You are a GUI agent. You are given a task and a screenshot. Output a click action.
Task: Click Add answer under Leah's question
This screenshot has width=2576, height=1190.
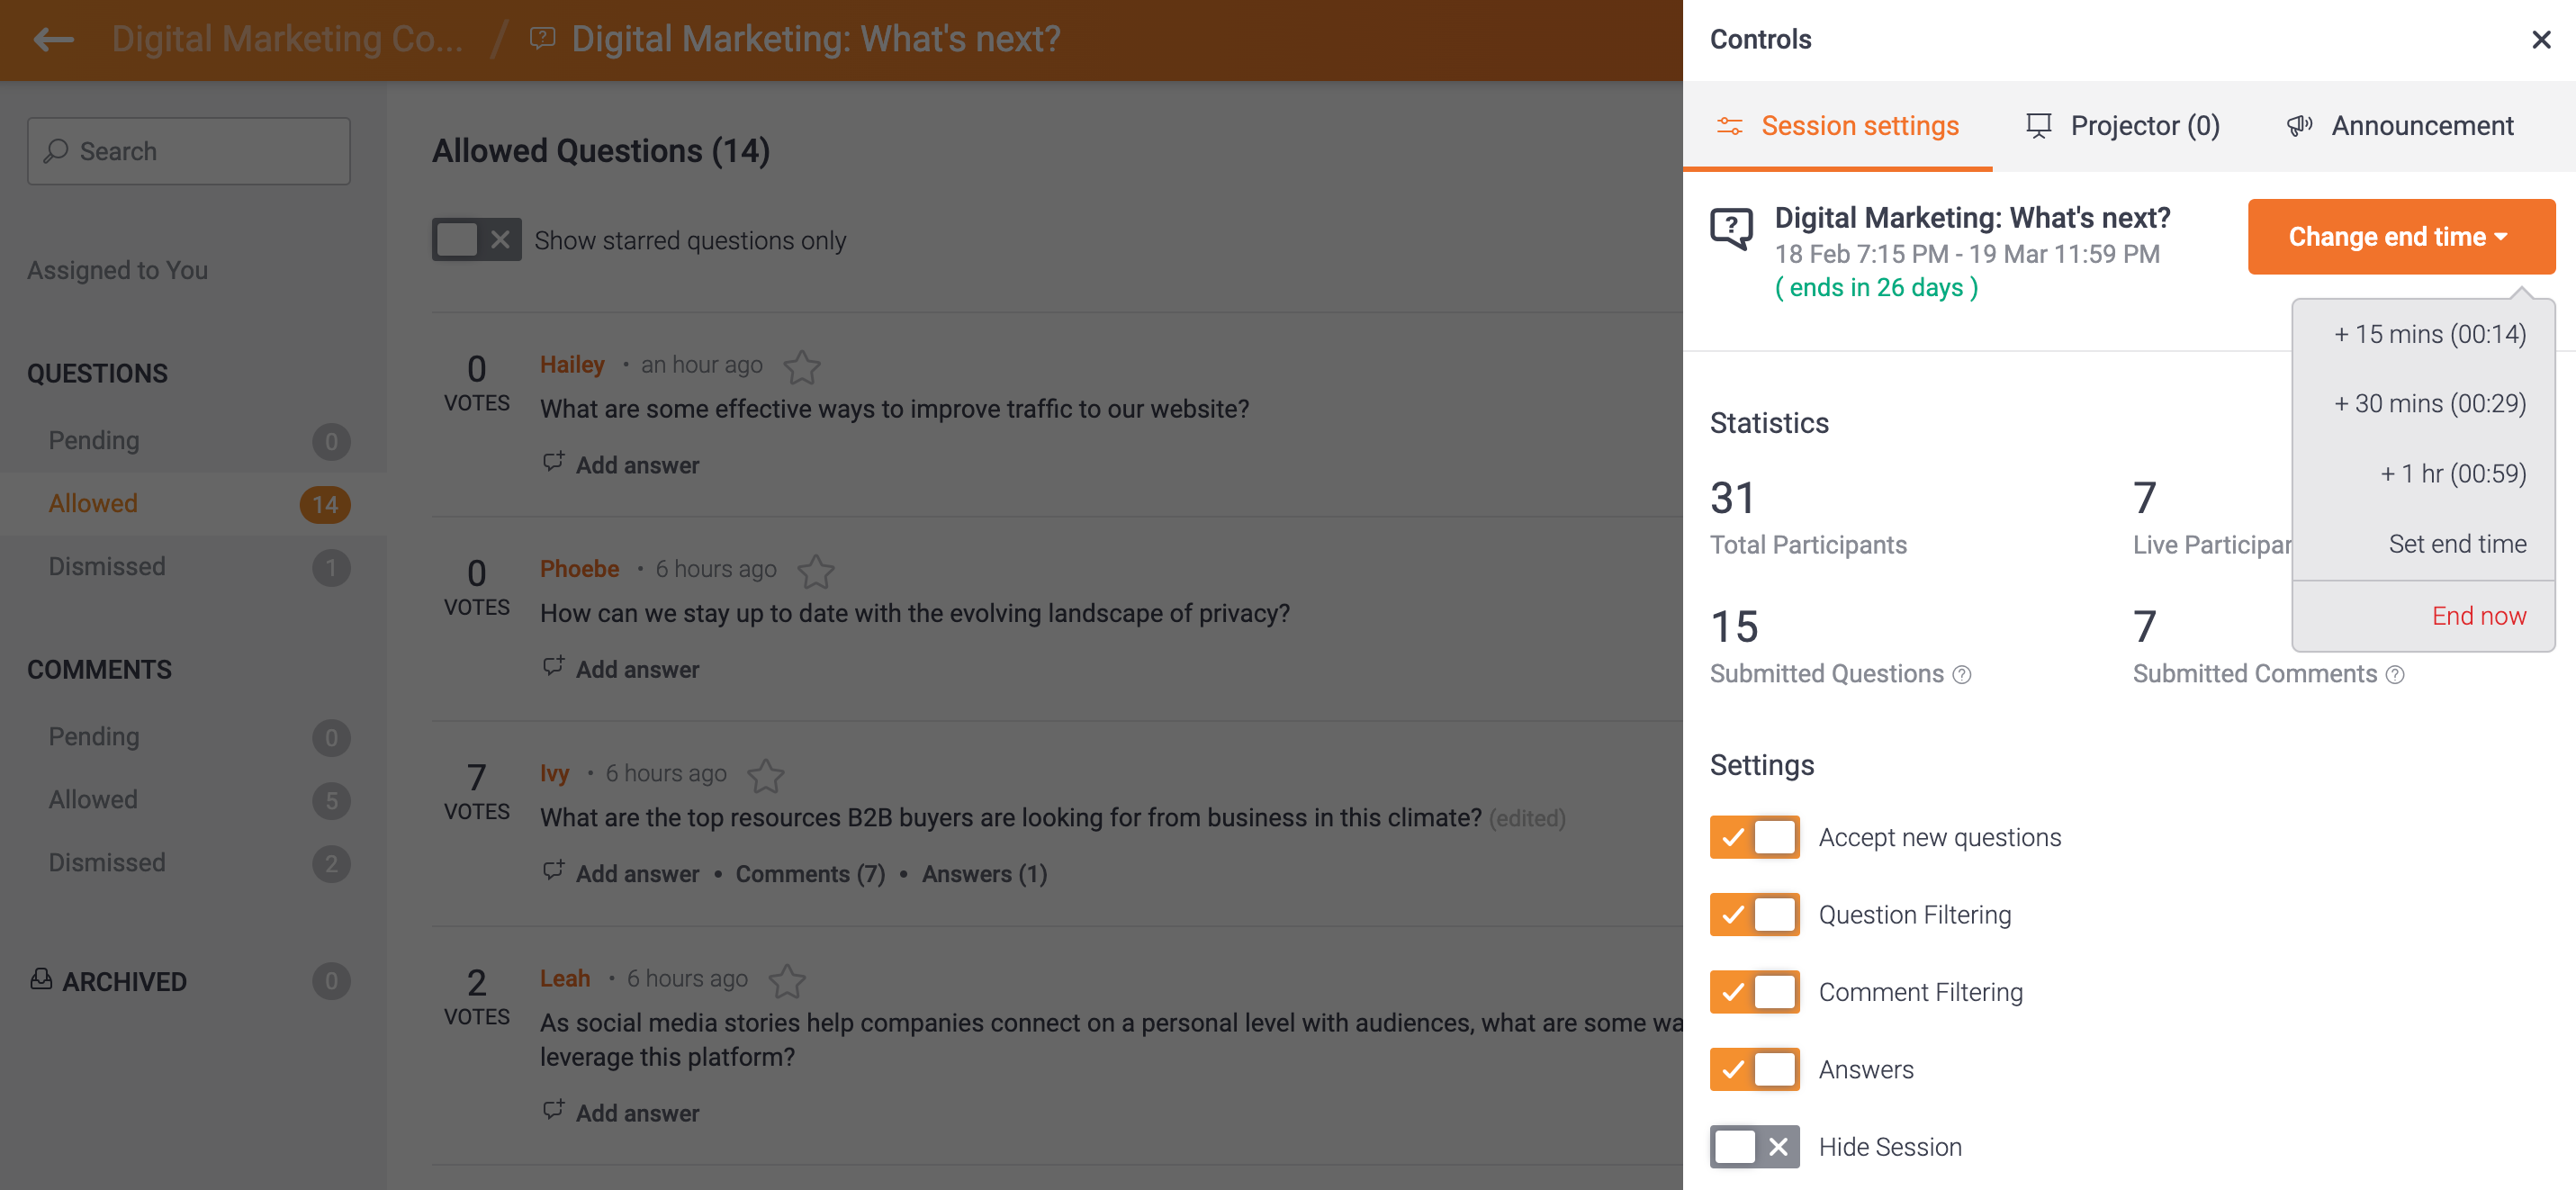point(637,1113)
